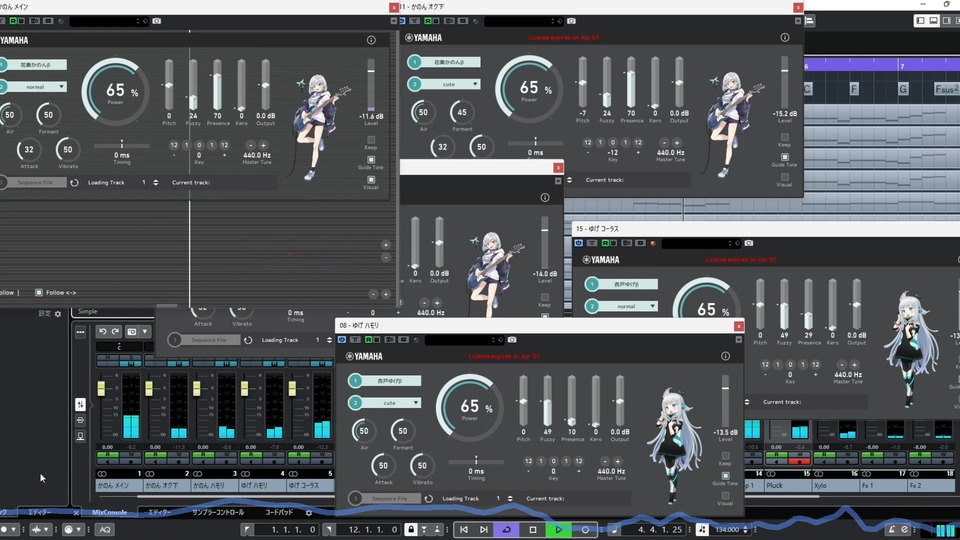
Task: Enable the Follow <-> checkbox
Action: [x=39, y=293]
